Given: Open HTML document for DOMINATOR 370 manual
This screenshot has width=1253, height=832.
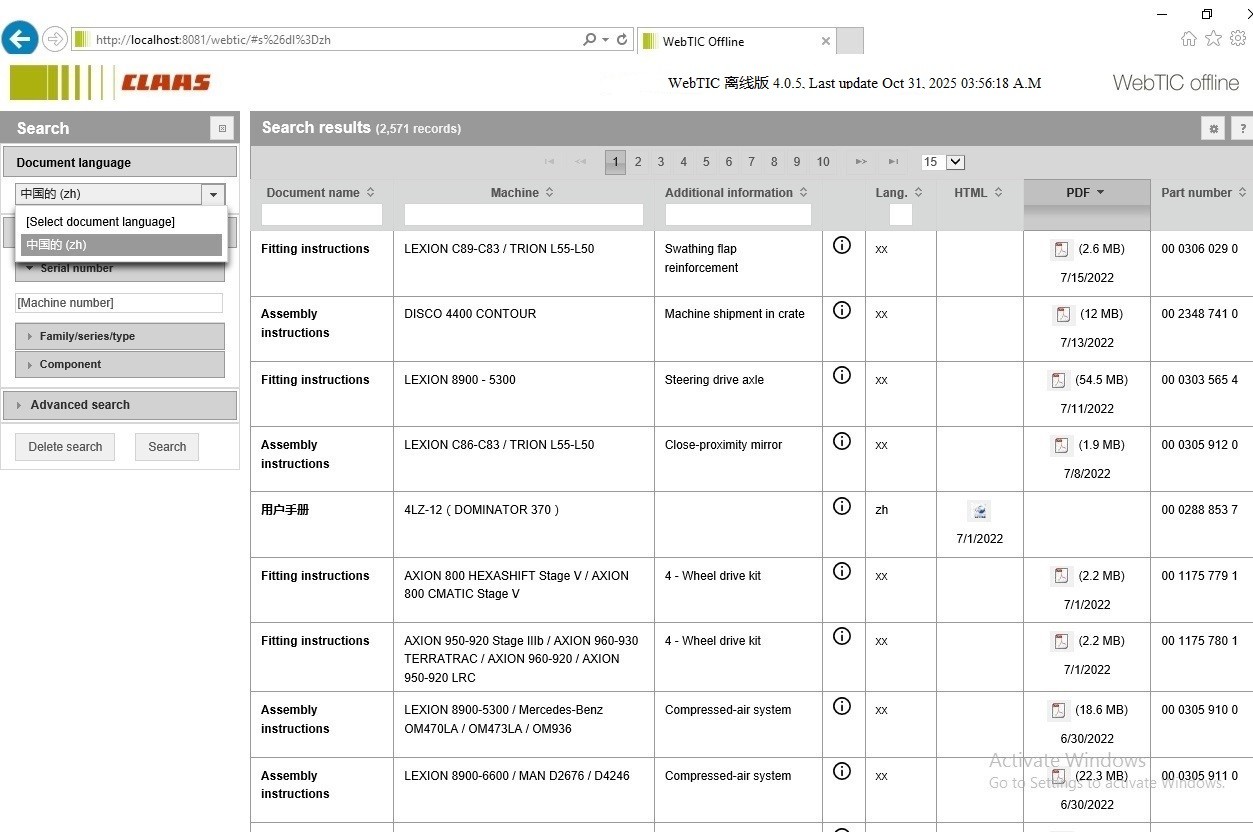Looking at the screenshot, I should click(x=979, y=512).
